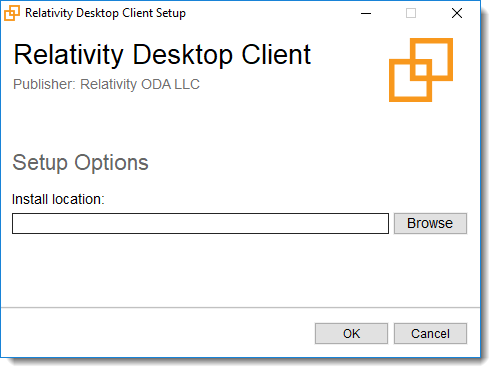
Task: Click the 'Relativity Desktop Client Setup' title text
Action: (105, 13)
